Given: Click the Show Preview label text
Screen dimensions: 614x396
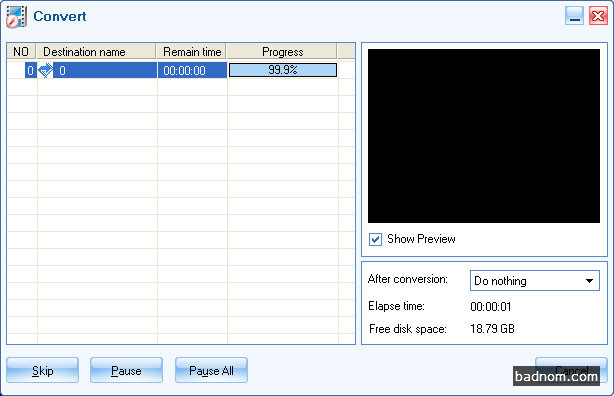Looking at the screenshot, I should 421,239.
